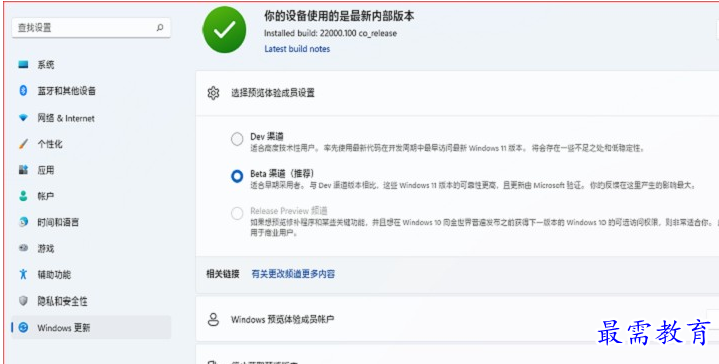Click the Bluetooth icon in sidebar
This screenshot has height=364, width=719.
23,91
